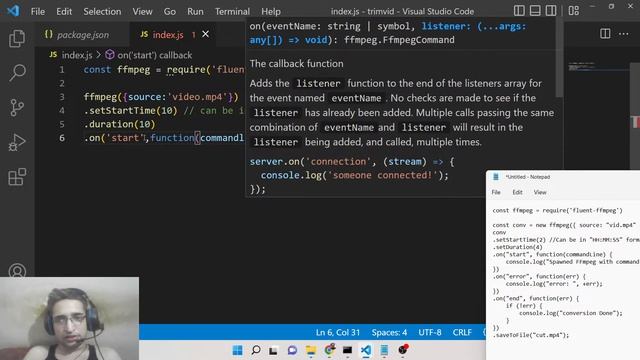Viewport: 640px width, 360px height.
Task: Click the require keyword on line 1
Action: (x=186, y=70)
